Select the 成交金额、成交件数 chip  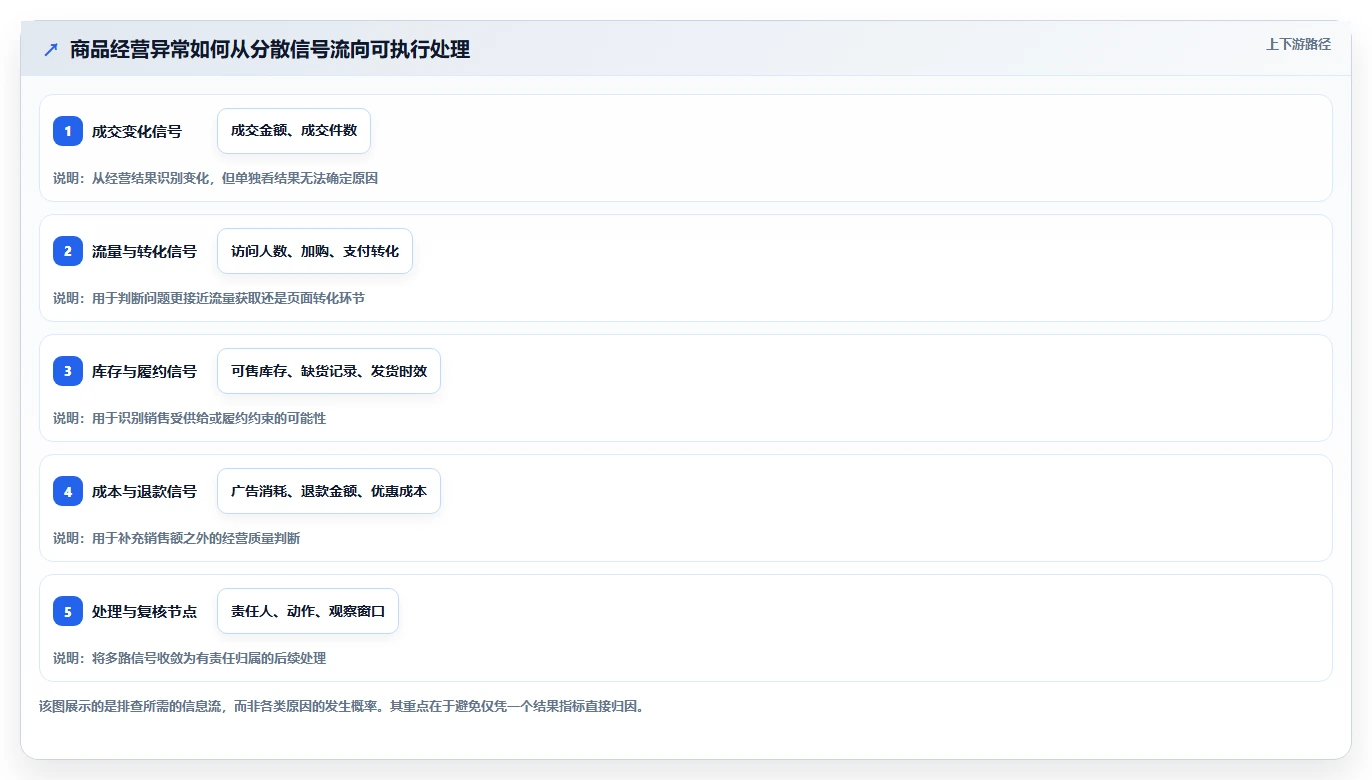tap(294, 131)
